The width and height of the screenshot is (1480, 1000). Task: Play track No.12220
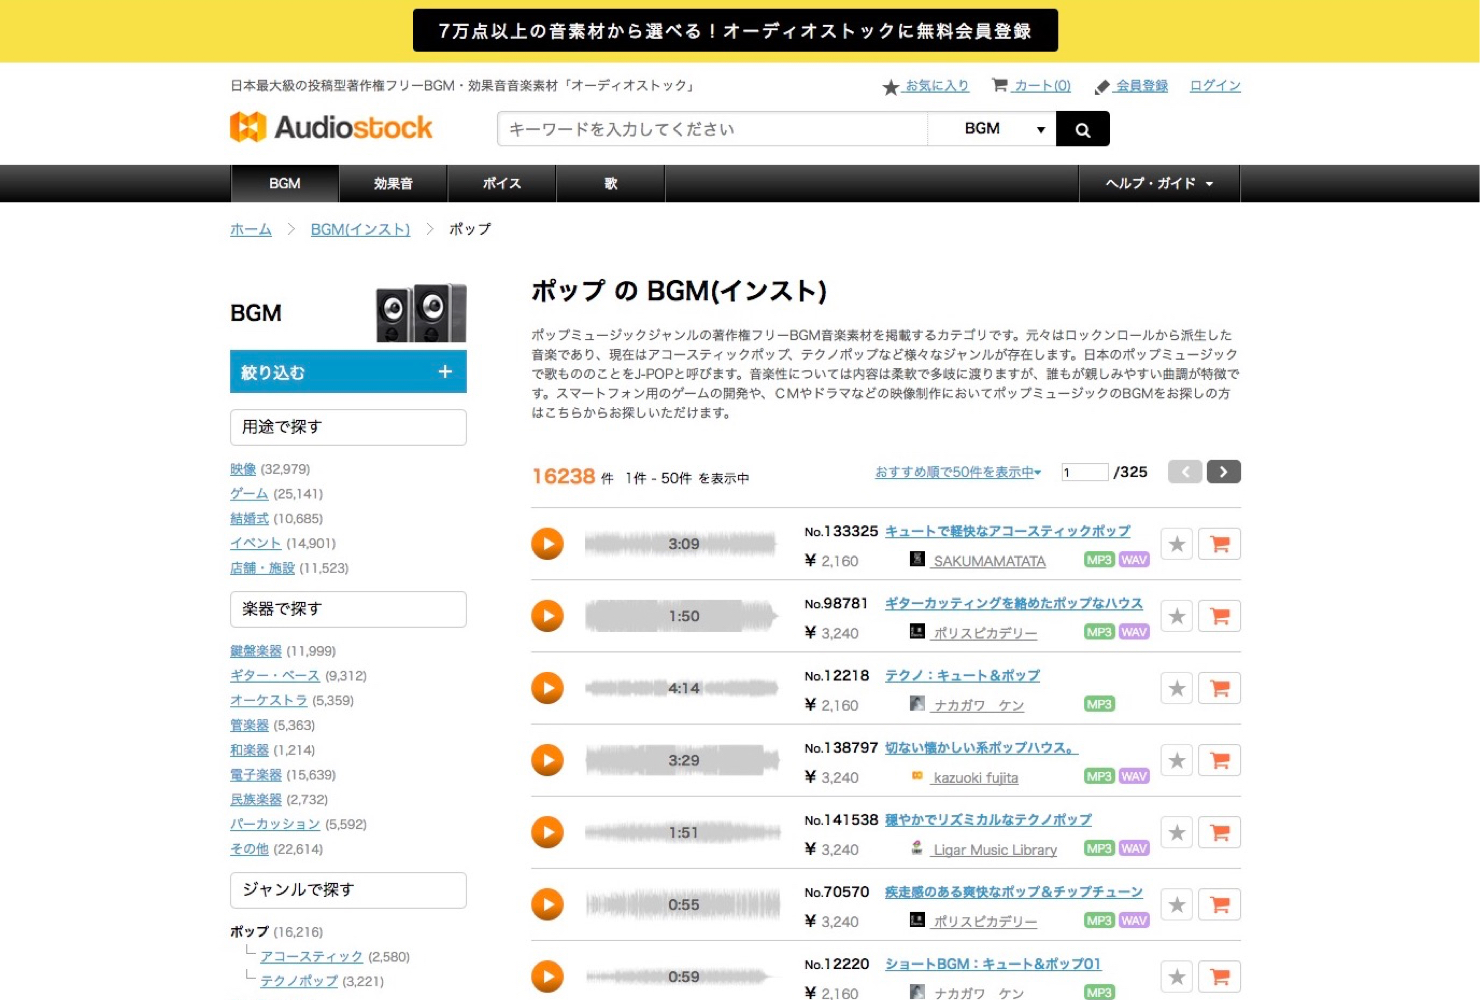pyautogui.click(x=547, y=976)
